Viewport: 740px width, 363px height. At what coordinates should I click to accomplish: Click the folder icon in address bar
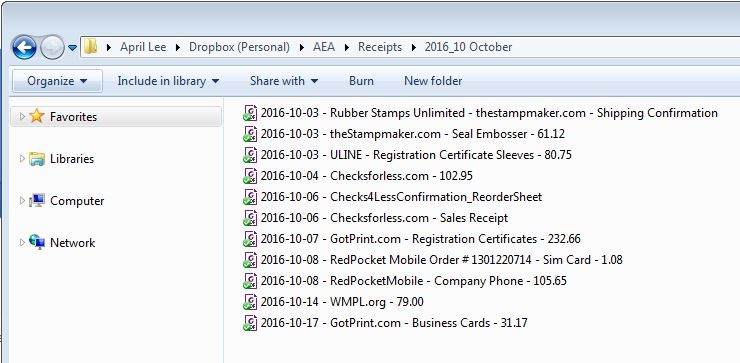click(90, 47)
